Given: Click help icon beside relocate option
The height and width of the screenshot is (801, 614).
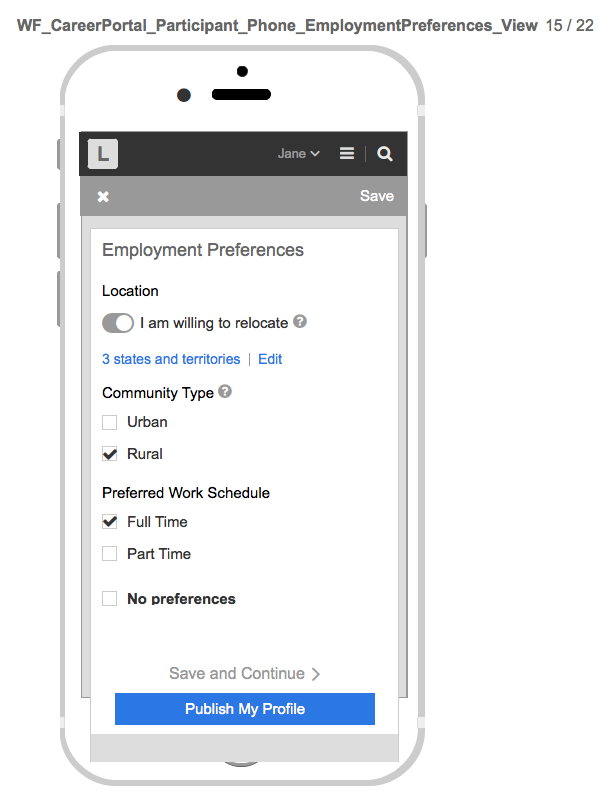Looking at the screenshot, I should pos(300,322).
